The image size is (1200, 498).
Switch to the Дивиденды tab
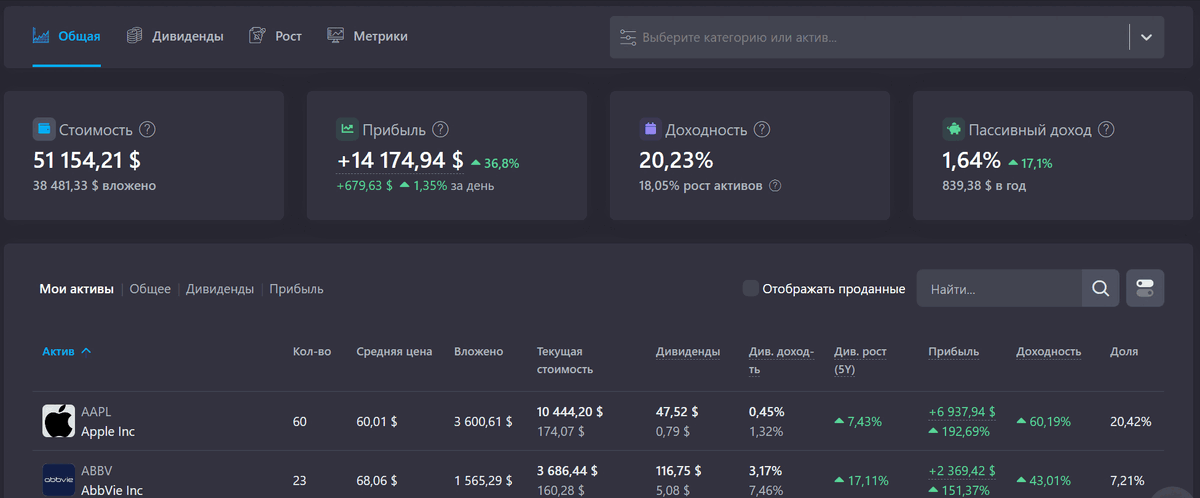coord(175,36)
